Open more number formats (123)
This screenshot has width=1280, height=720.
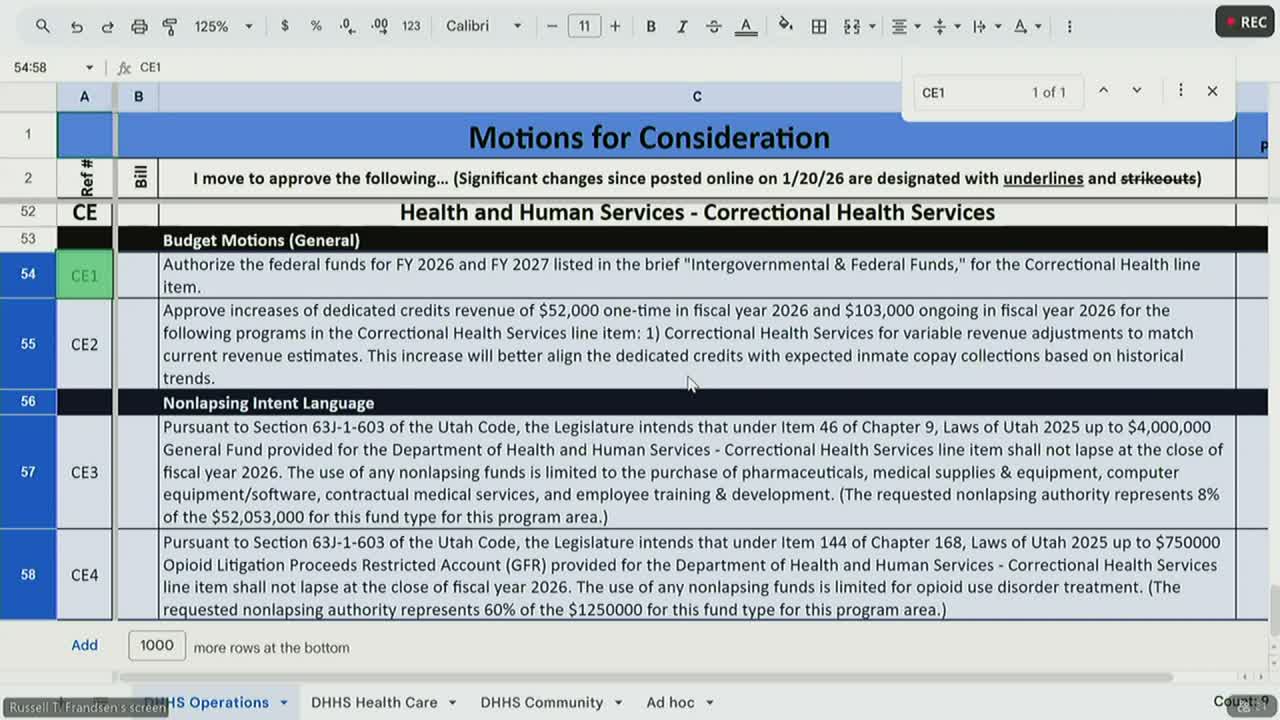click(x=411, y=26)
